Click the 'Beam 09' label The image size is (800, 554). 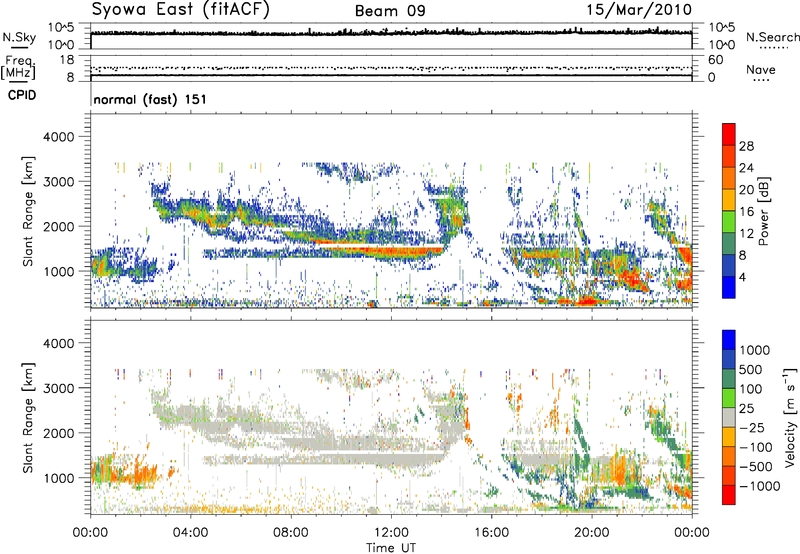pos(390,11)
